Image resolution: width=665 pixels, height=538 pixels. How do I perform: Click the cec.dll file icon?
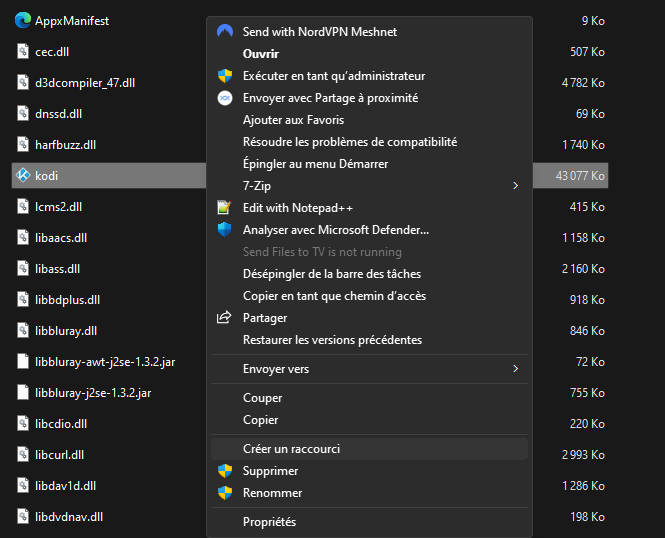(23, 51)
